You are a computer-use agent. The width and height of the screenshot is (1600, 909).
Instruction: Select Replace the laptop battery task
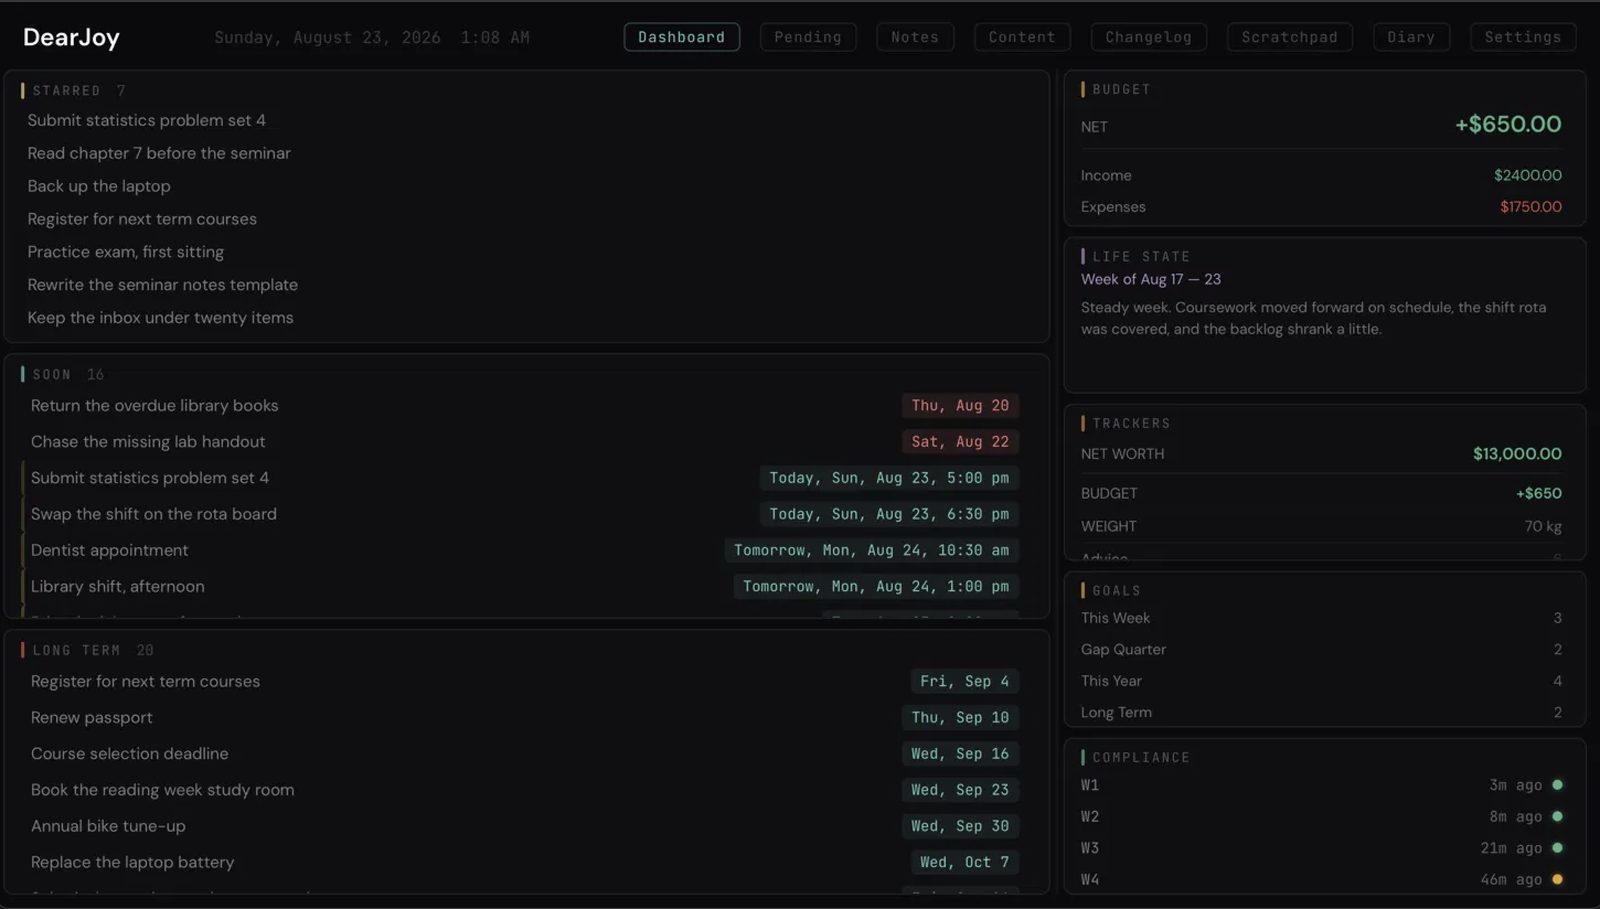(133, 862)
